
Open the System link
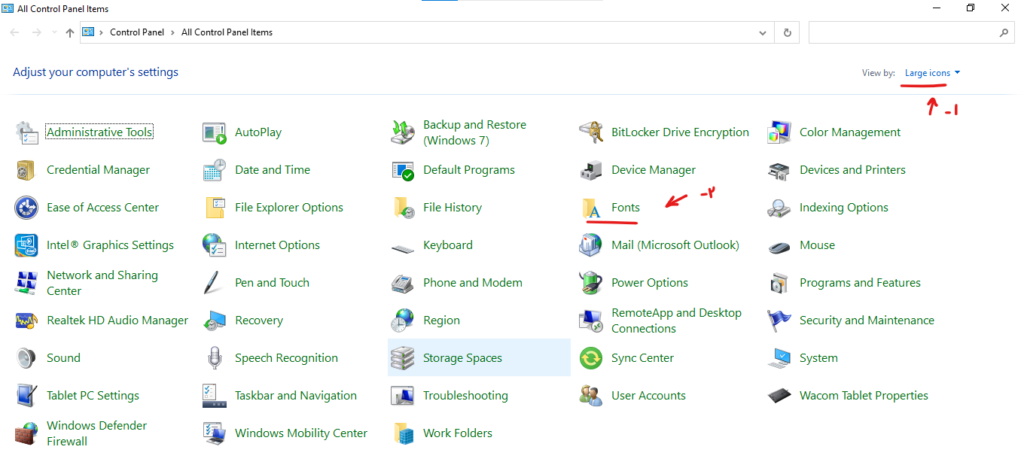[x=818, y=358]
